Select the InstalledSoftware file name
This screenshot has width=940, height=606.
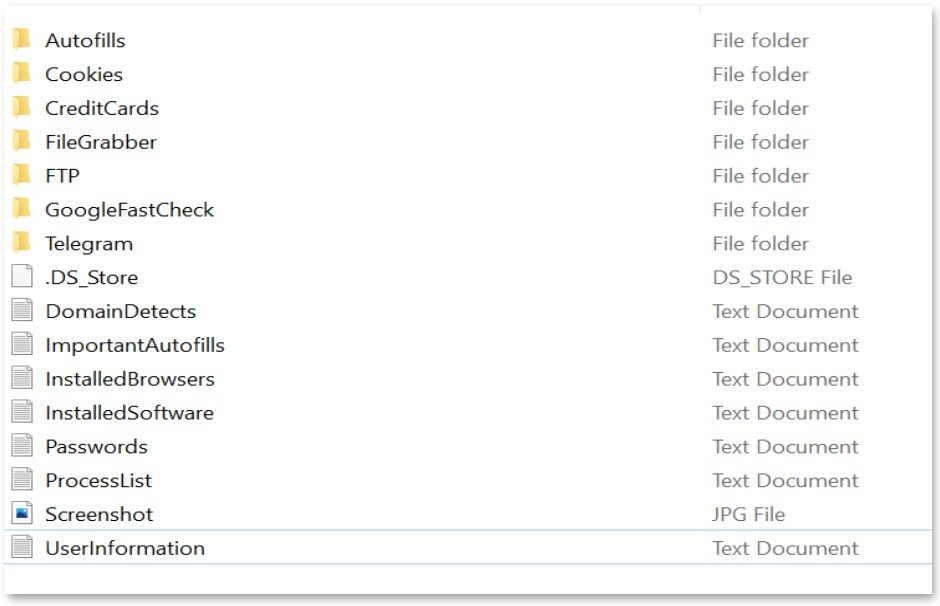tap(129, 413)
